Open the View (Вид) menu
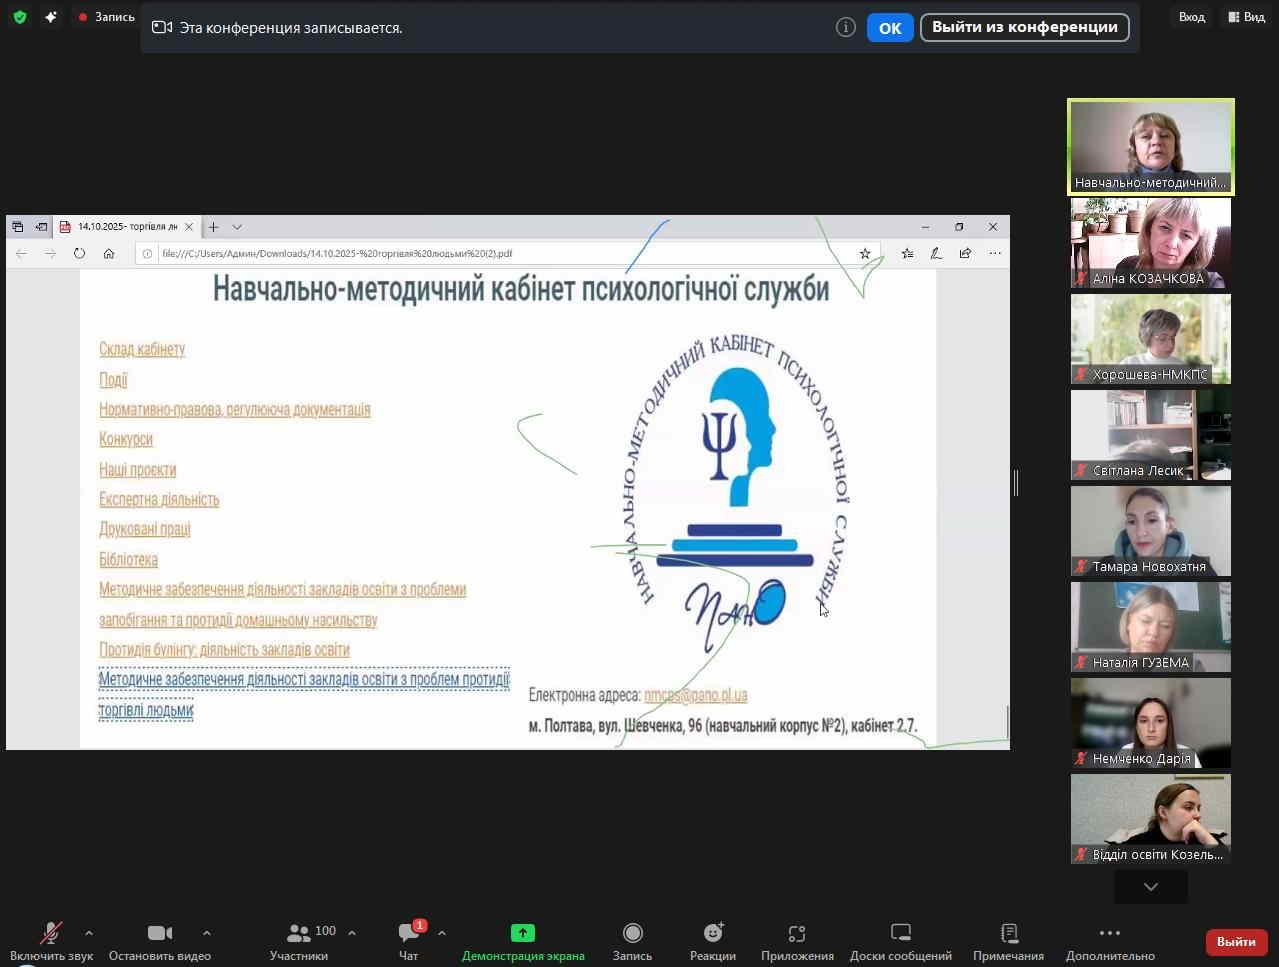The image size is (1279, 967). [1247, 17]
